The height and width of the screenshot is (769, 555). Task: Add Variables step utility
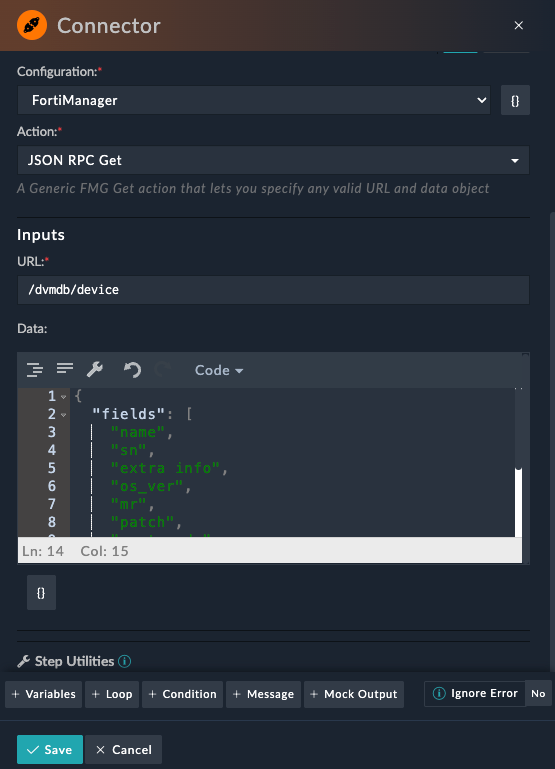point(44,694)
